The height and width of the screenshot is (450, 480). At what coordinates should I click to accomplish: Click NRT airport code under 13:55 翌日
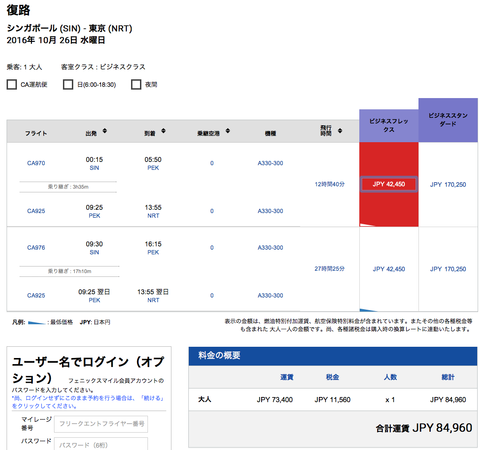click(x=153, y=300)
